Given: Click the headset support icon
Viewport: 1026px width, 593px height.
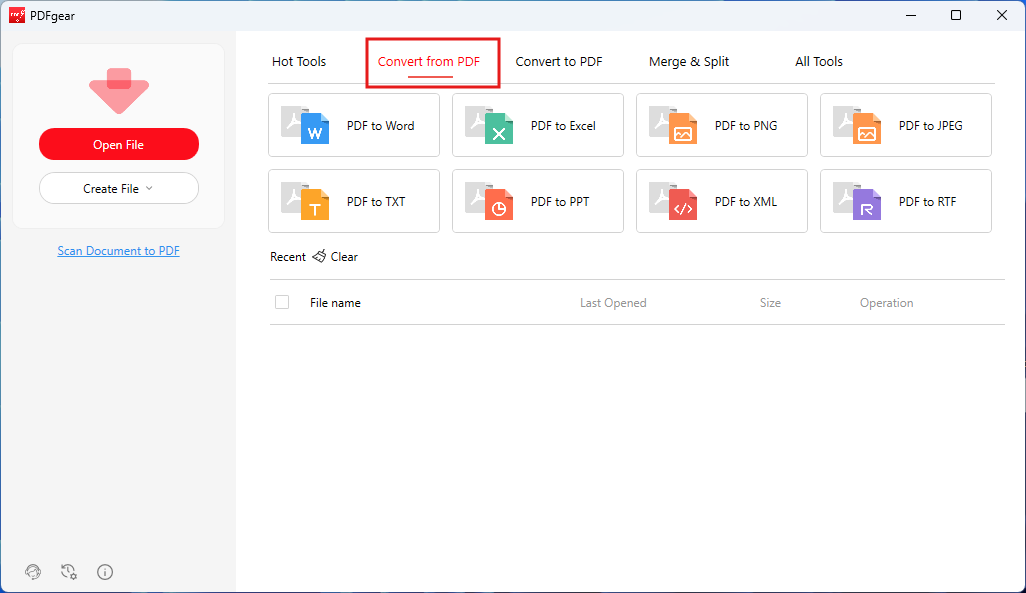Looking at the screenshot, I should [x=33, y=572].
